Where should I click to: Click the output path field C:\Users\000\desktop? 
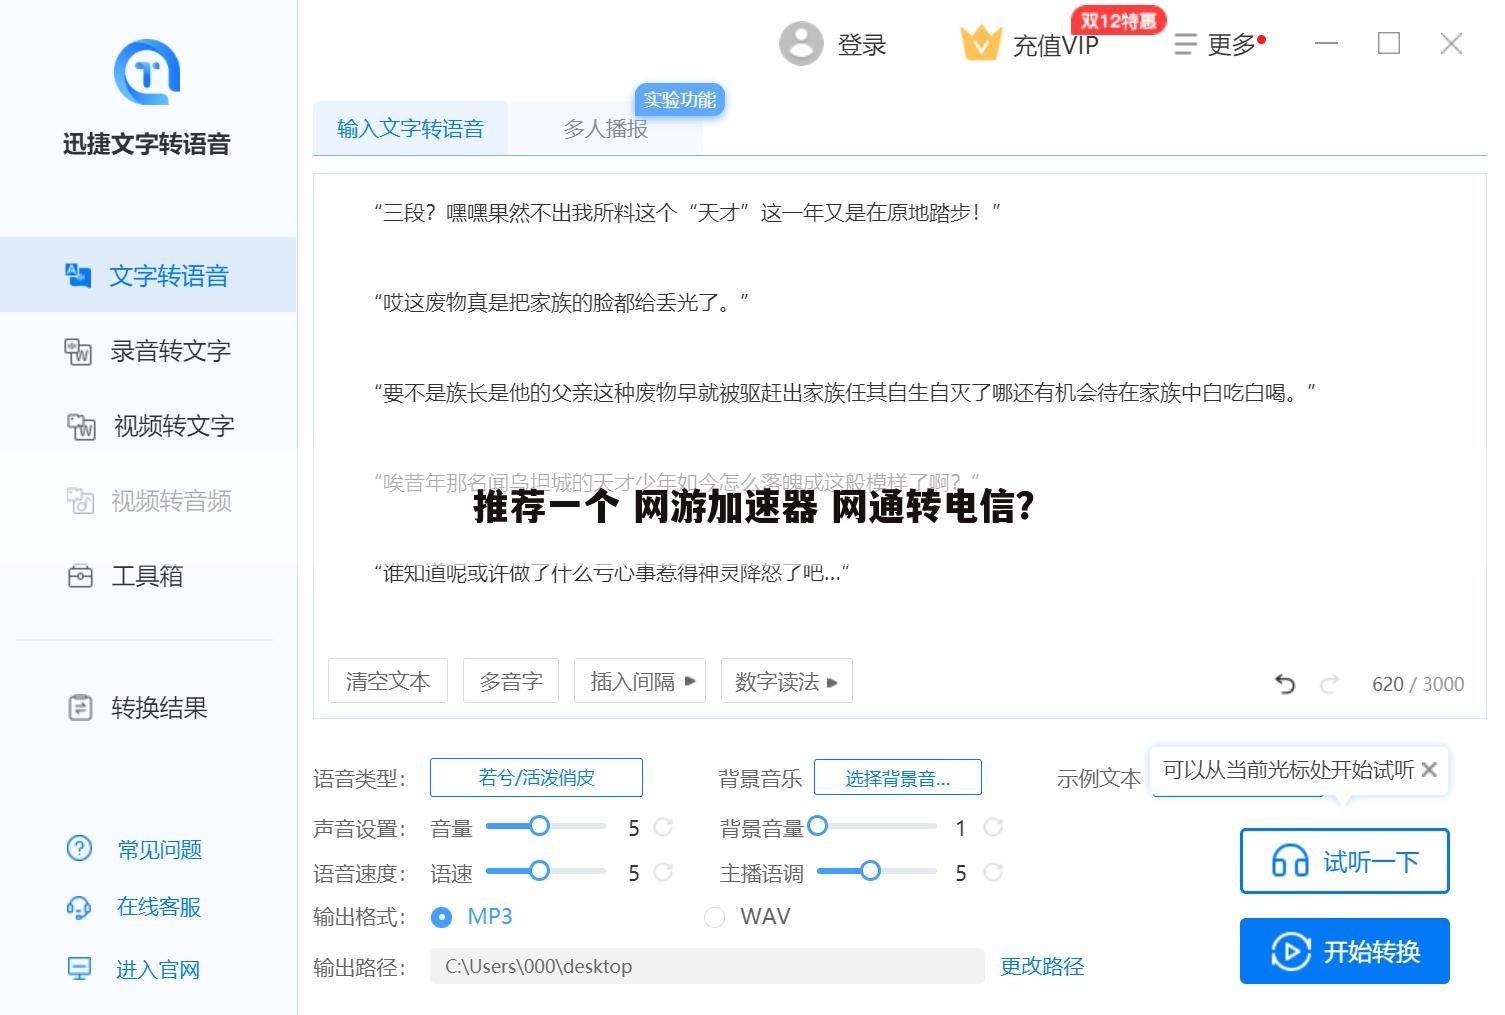(707, 966)
